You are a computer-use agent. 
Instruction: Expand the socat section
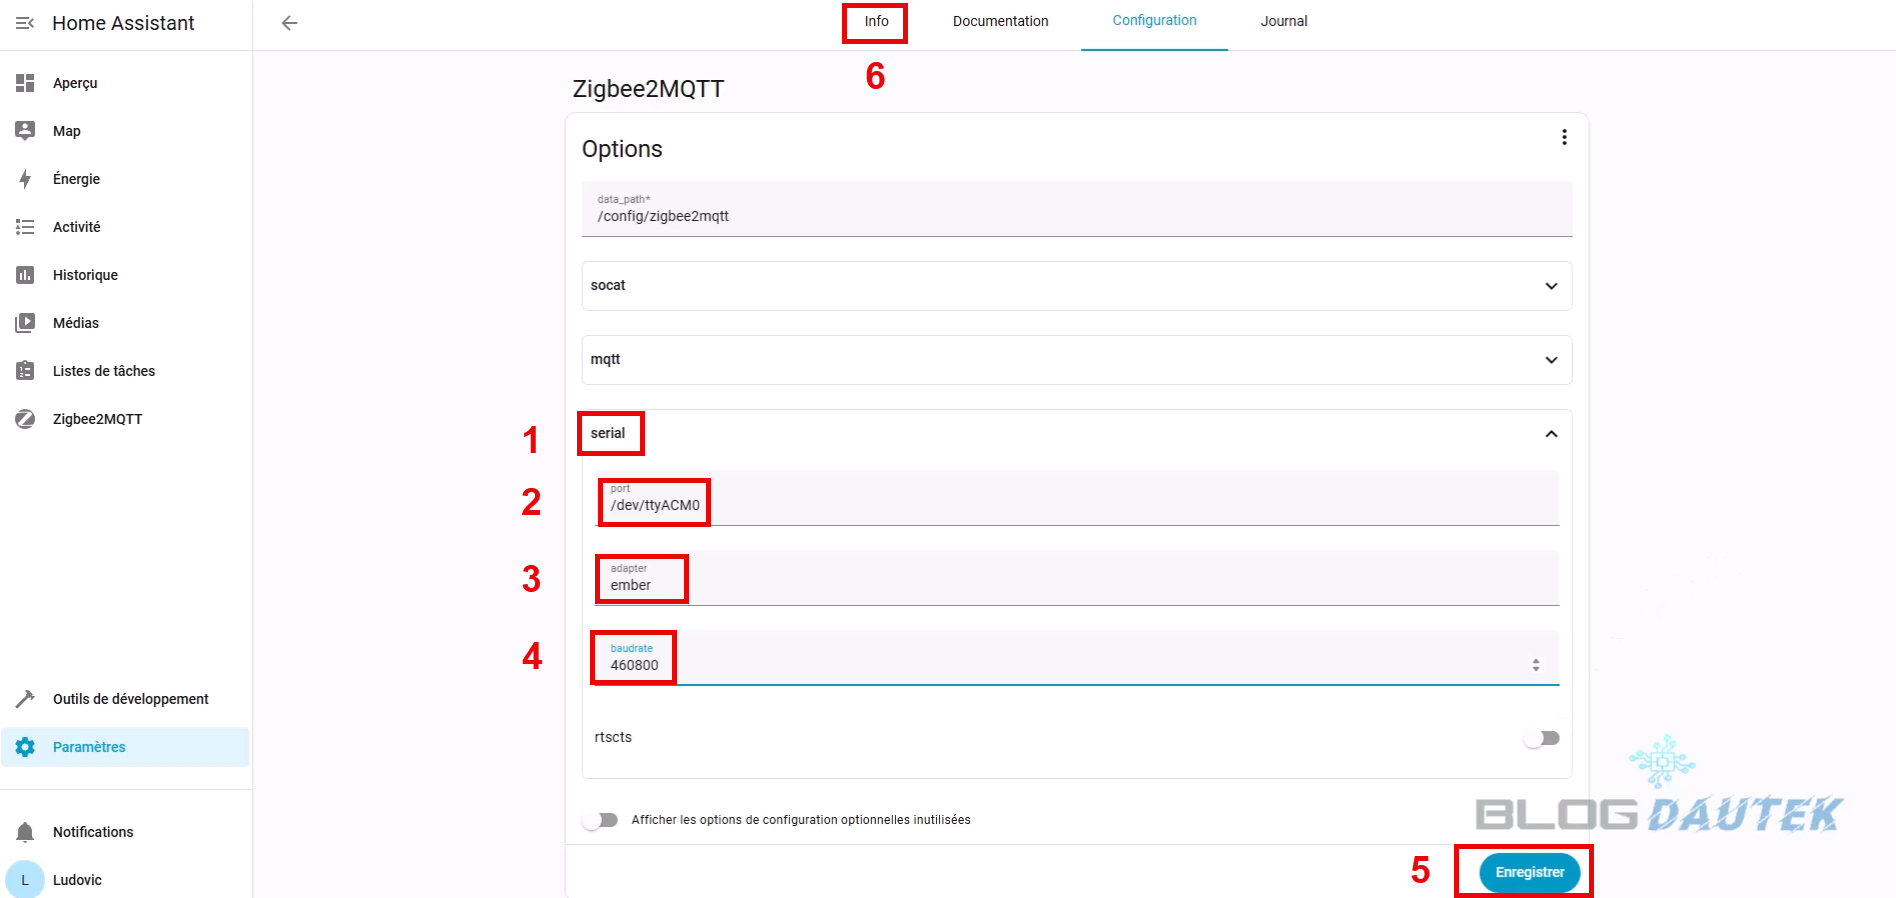click(1551, 286)
